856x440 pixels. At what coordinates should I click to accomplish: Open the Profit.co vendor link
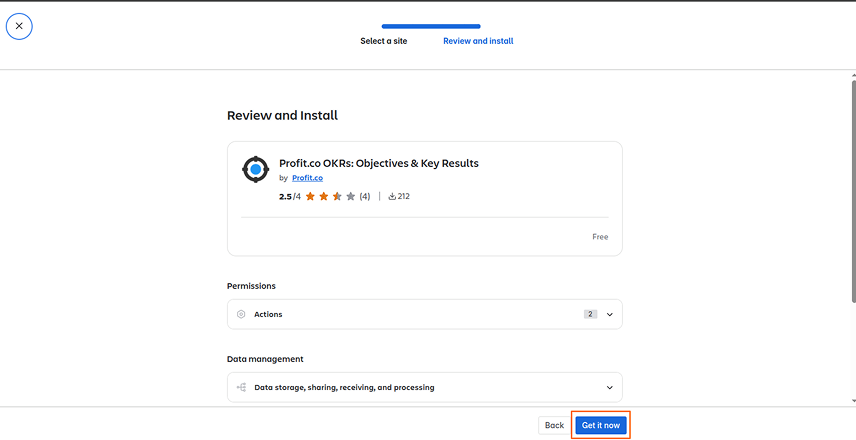point(307,178)
